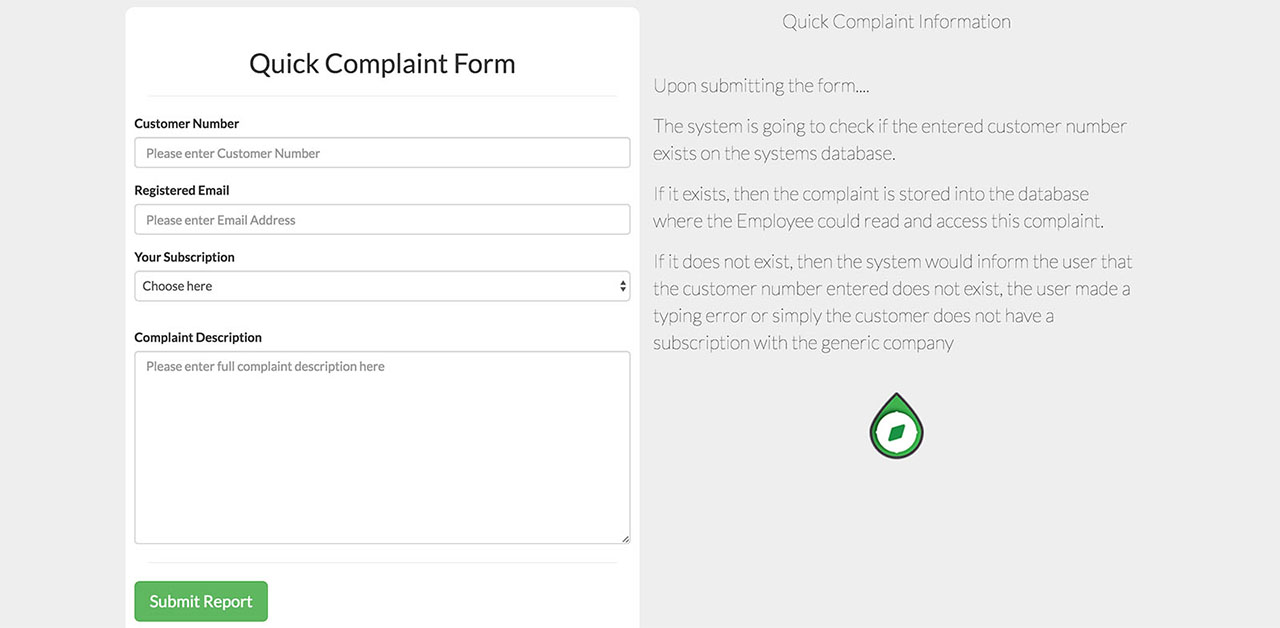Click the green compass drop logo
1280x628 pixels.
[x=897, y=426]
